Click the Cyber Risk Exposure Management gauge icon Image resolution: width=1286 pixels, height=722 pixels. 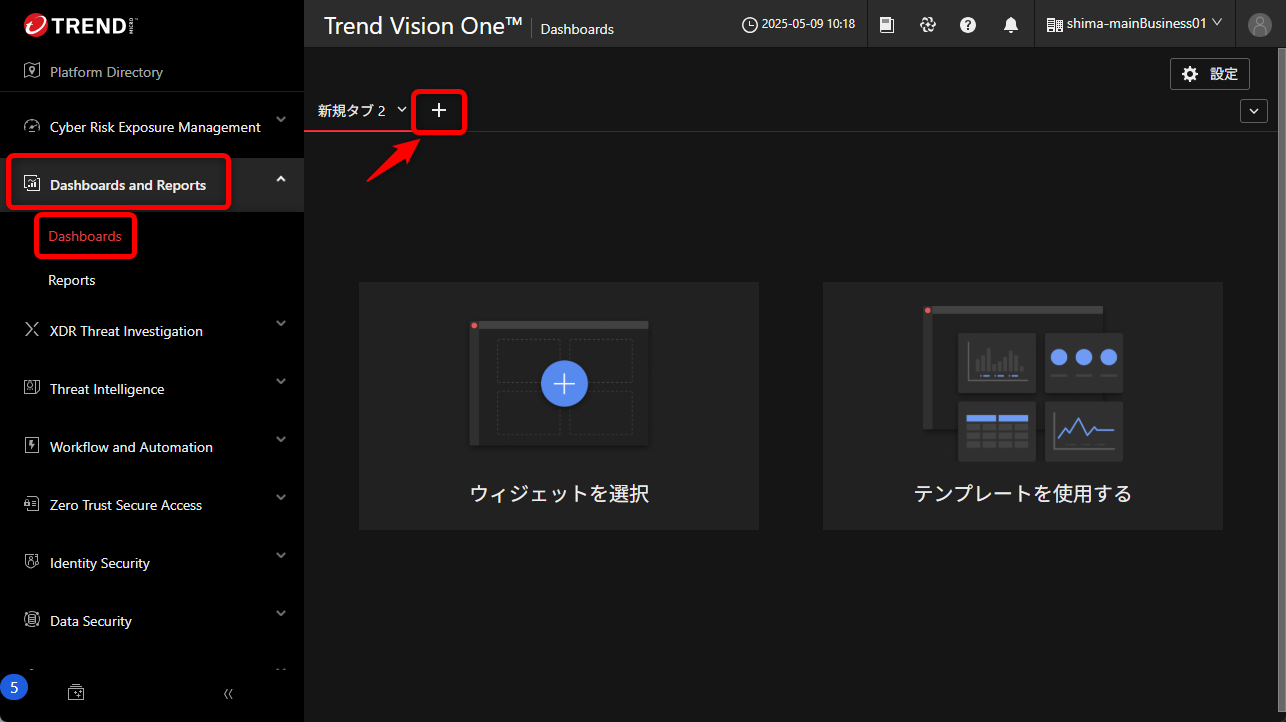click(x=31, y=127)
